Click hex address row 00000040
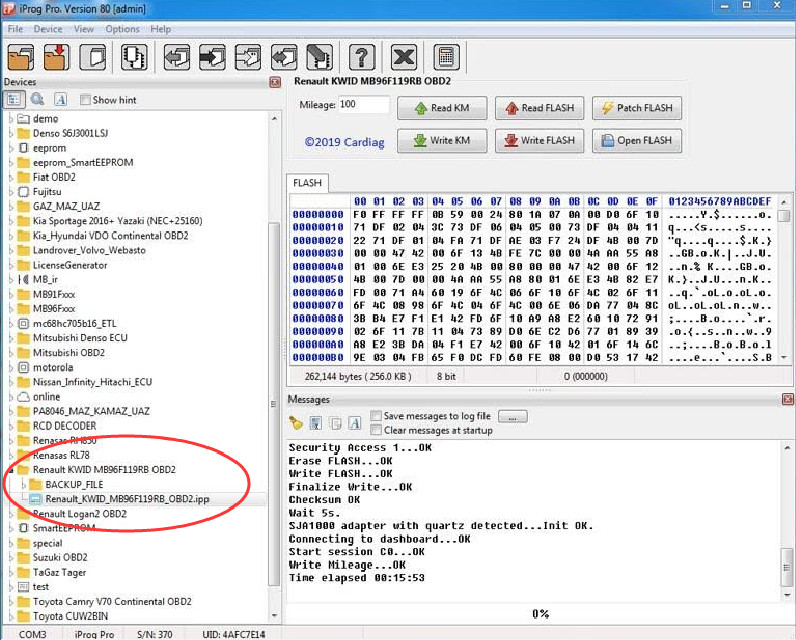Image resolution: width=796 pixels, height=640 pixels. pyautogui.click(x=318, y=266)
